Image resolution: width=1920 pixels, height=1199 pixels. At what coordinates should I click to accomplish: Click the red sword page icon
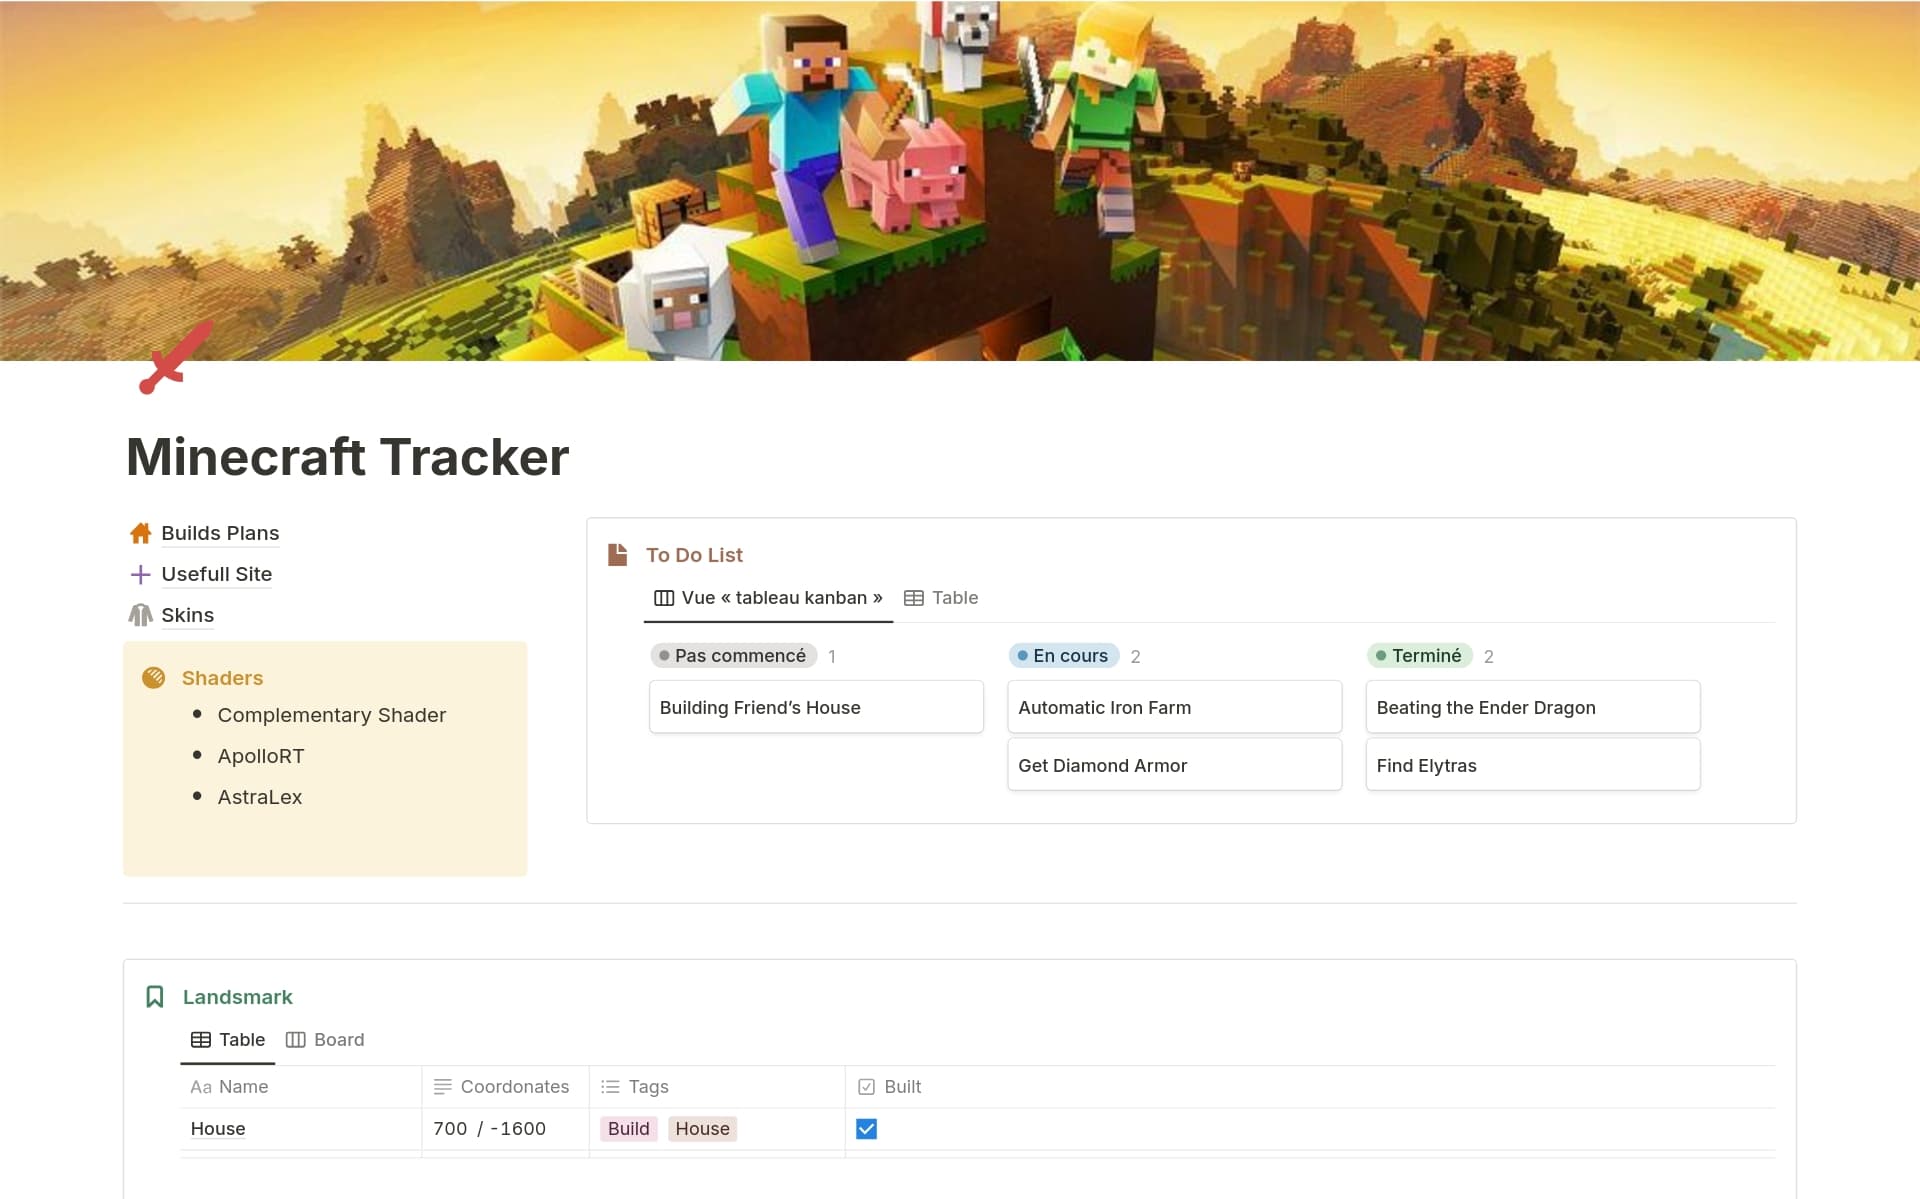pyautogui.click(x=176, y=358)
